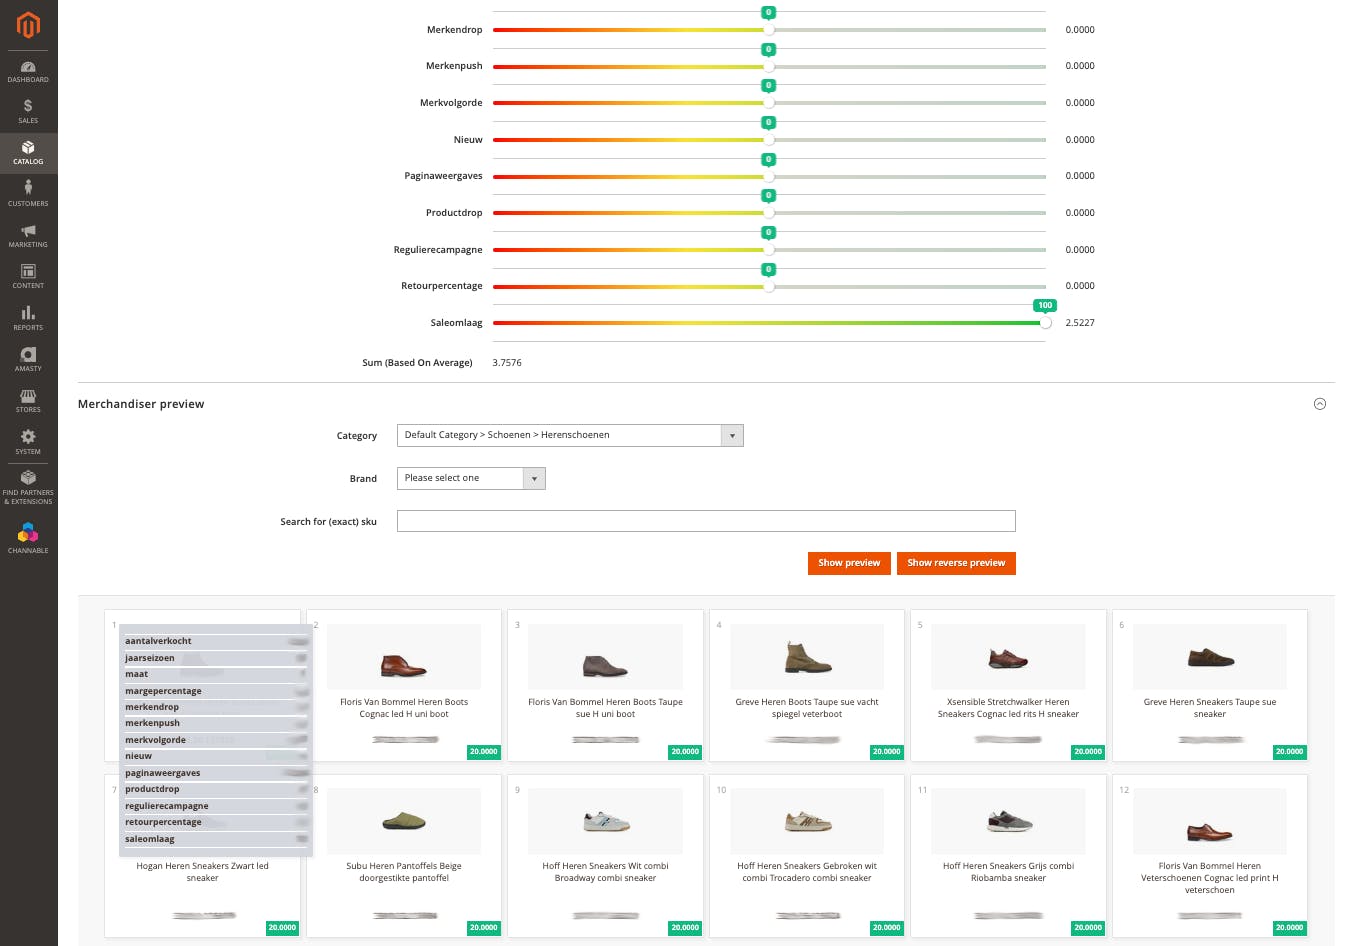The height and width of the screenshot is (946, 1355).
Task: Click the Merkenpush slider handle
Action: pyautogui.click(x=769, y=66)
